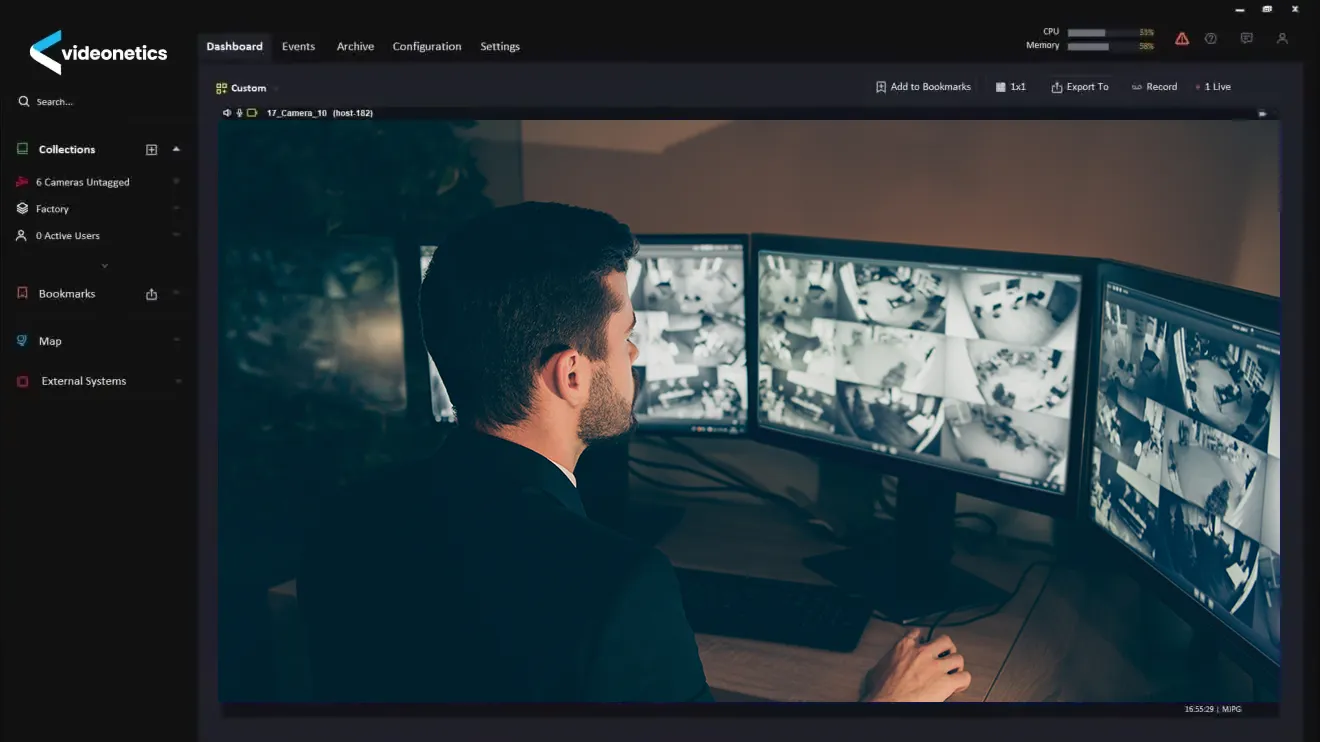This screenshot has height=742, width=1320.
Task: Click the red alert warning icon
Action: click(1182, 39)
